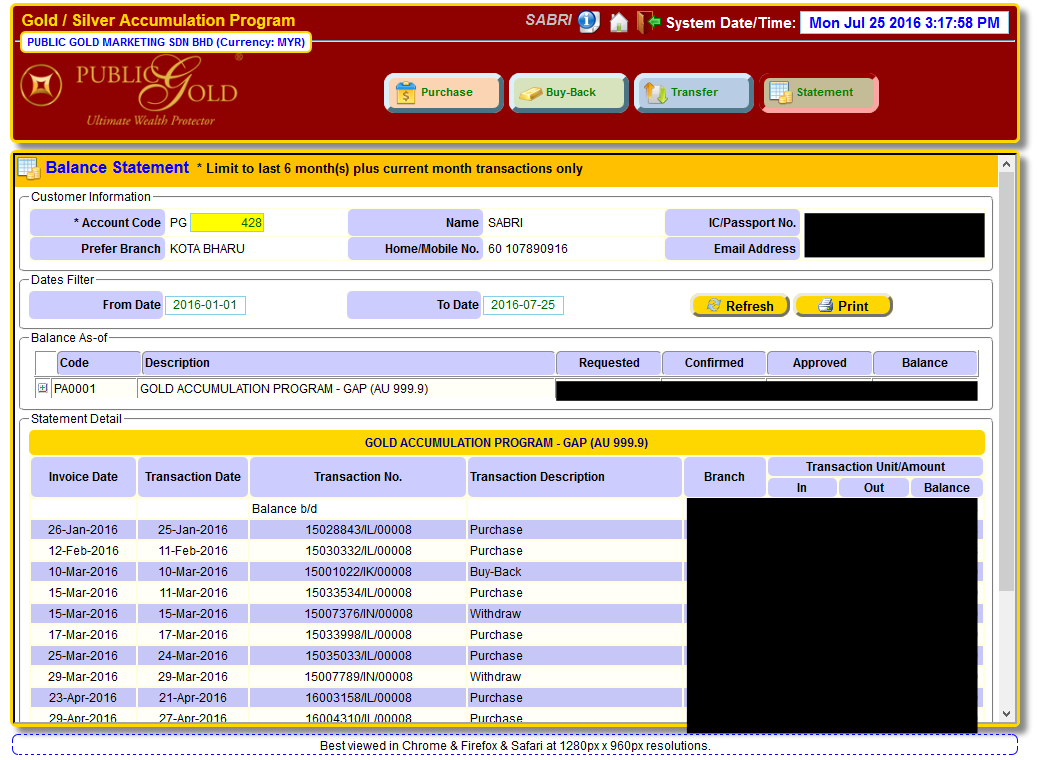The width and height of the screenshot is (1037, 760).
Task: Click the Description column header
Action: point(348,362)
